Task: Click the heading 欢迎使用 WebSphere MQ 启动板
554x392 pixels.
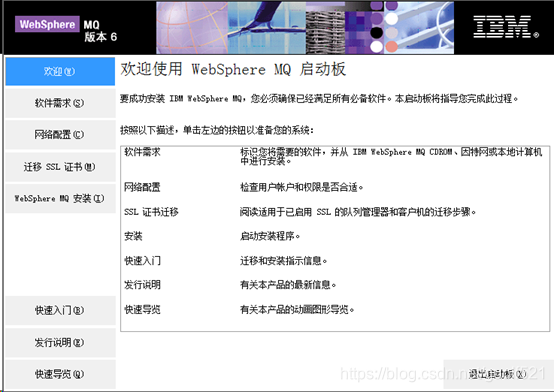Action: coord(233,69)
